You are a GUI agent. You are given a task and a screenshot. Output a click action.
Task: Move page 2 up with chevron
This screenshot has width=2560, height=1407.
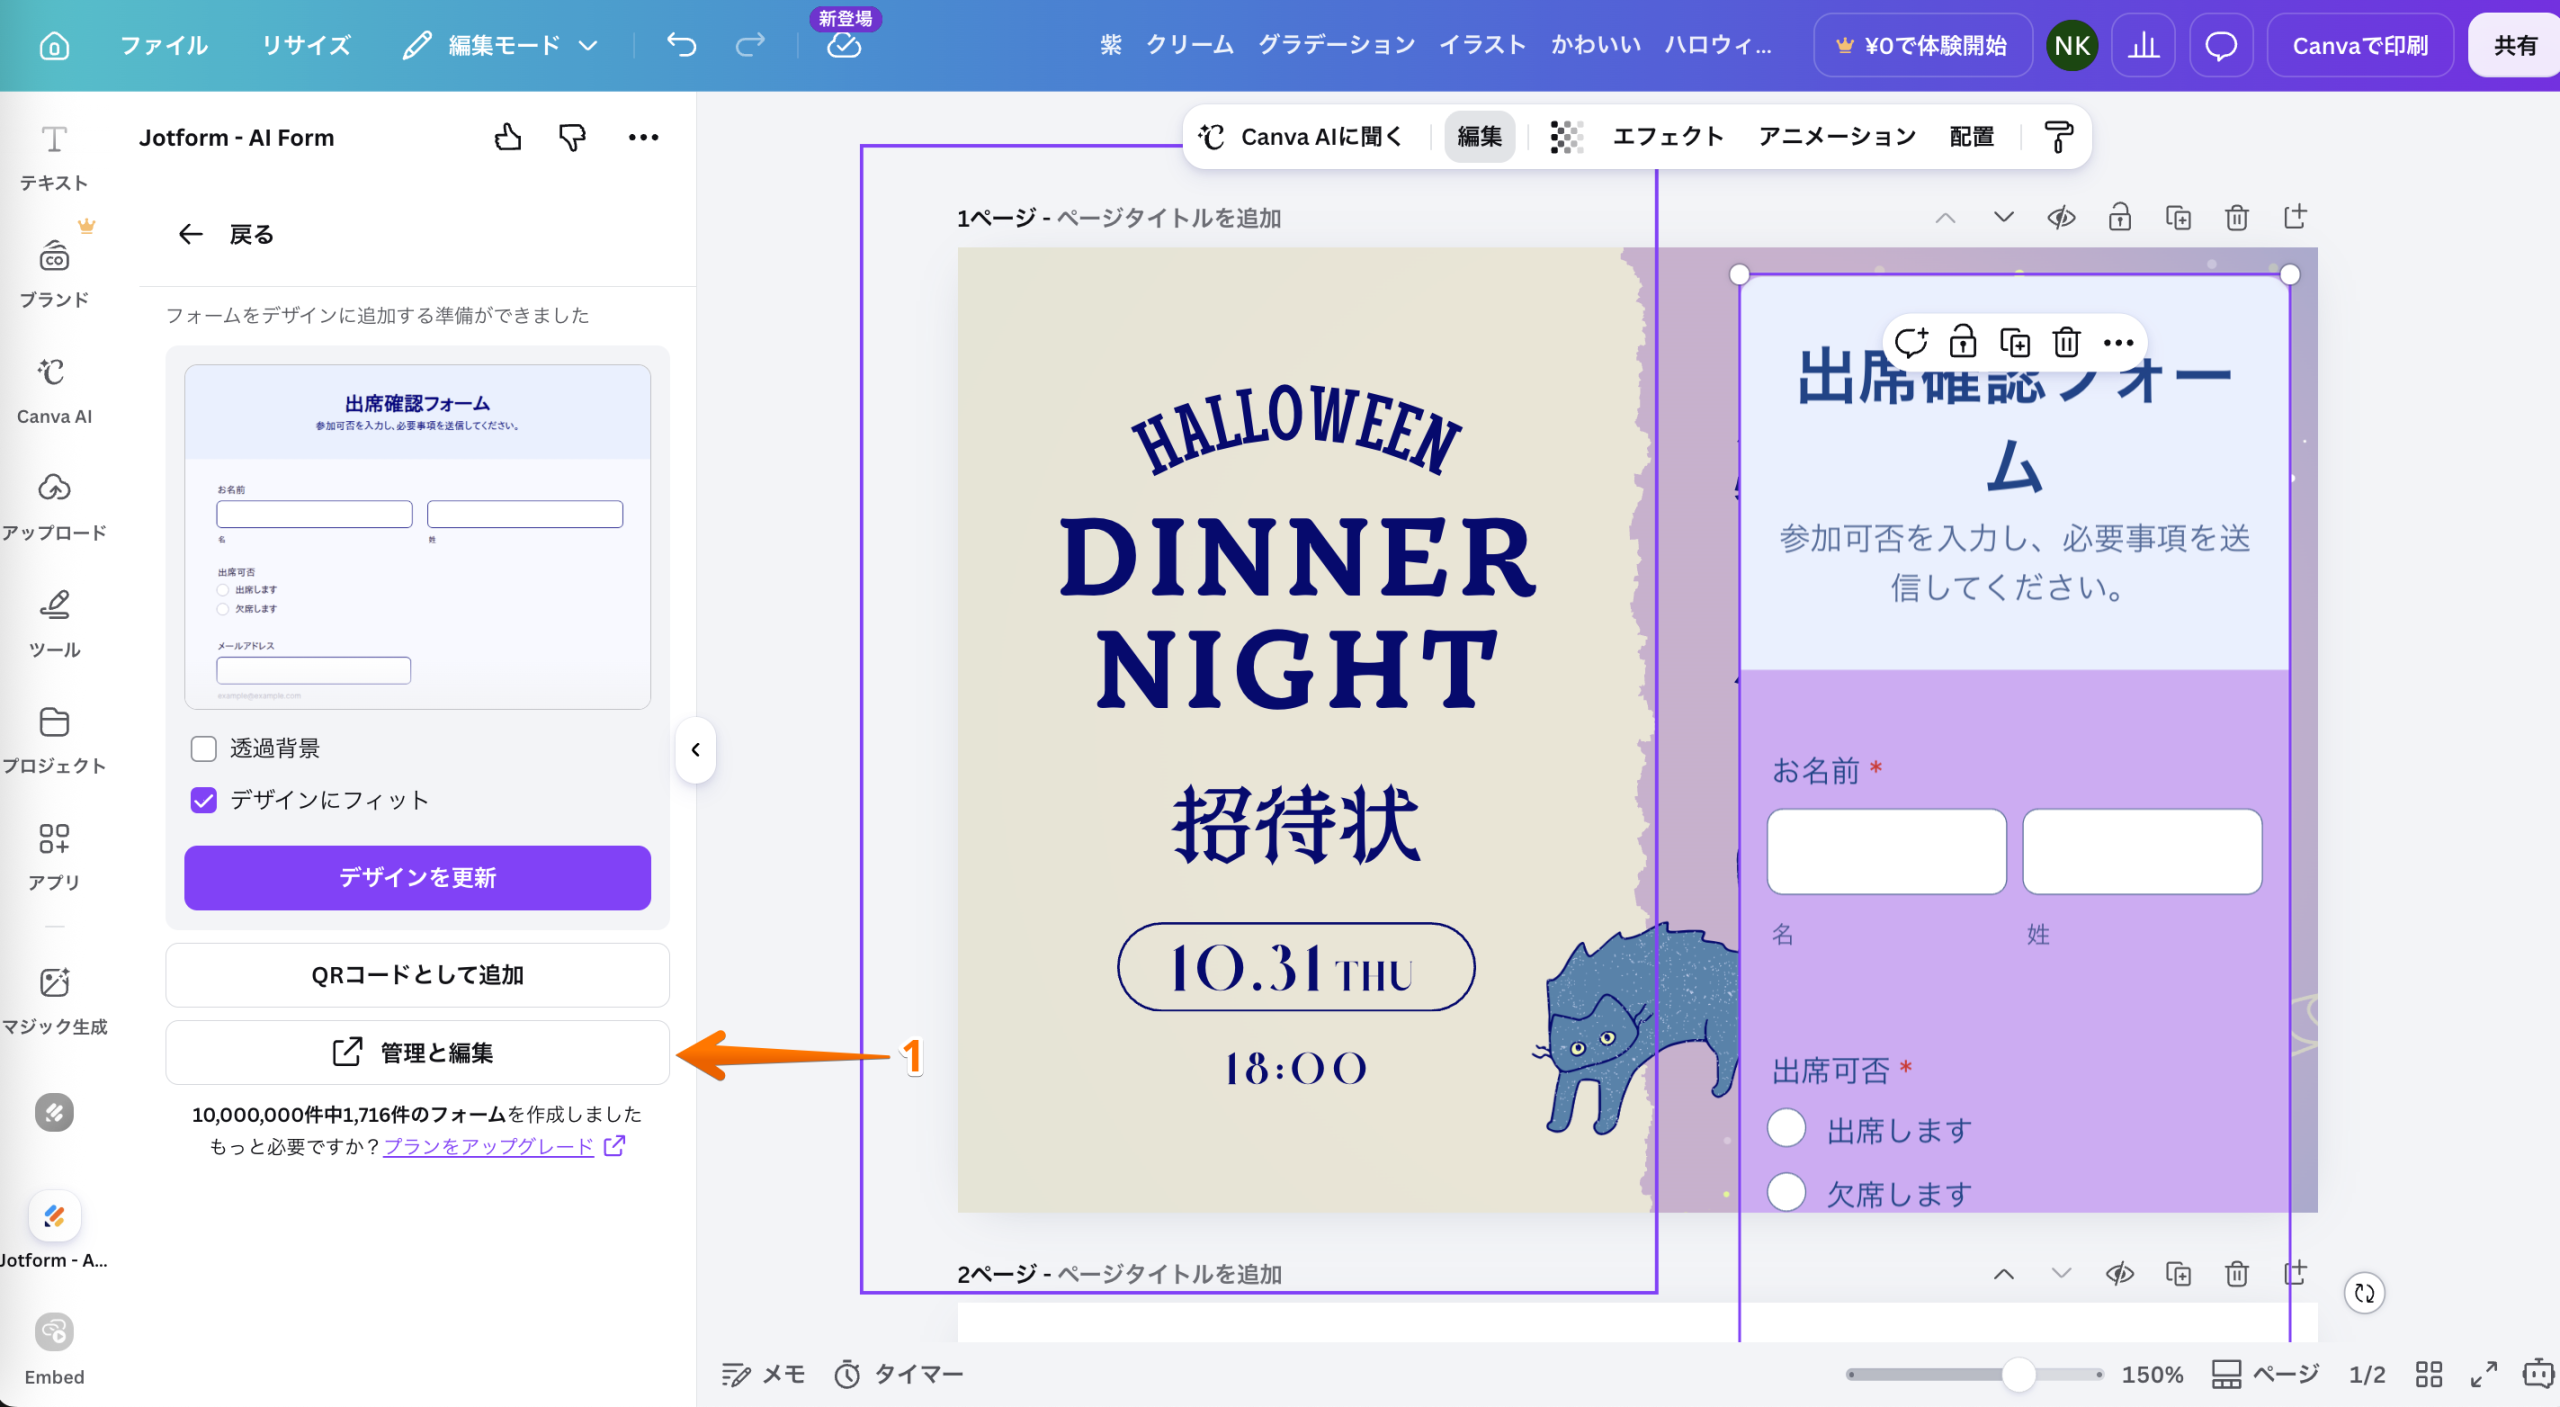[x=2003, y=1273]
